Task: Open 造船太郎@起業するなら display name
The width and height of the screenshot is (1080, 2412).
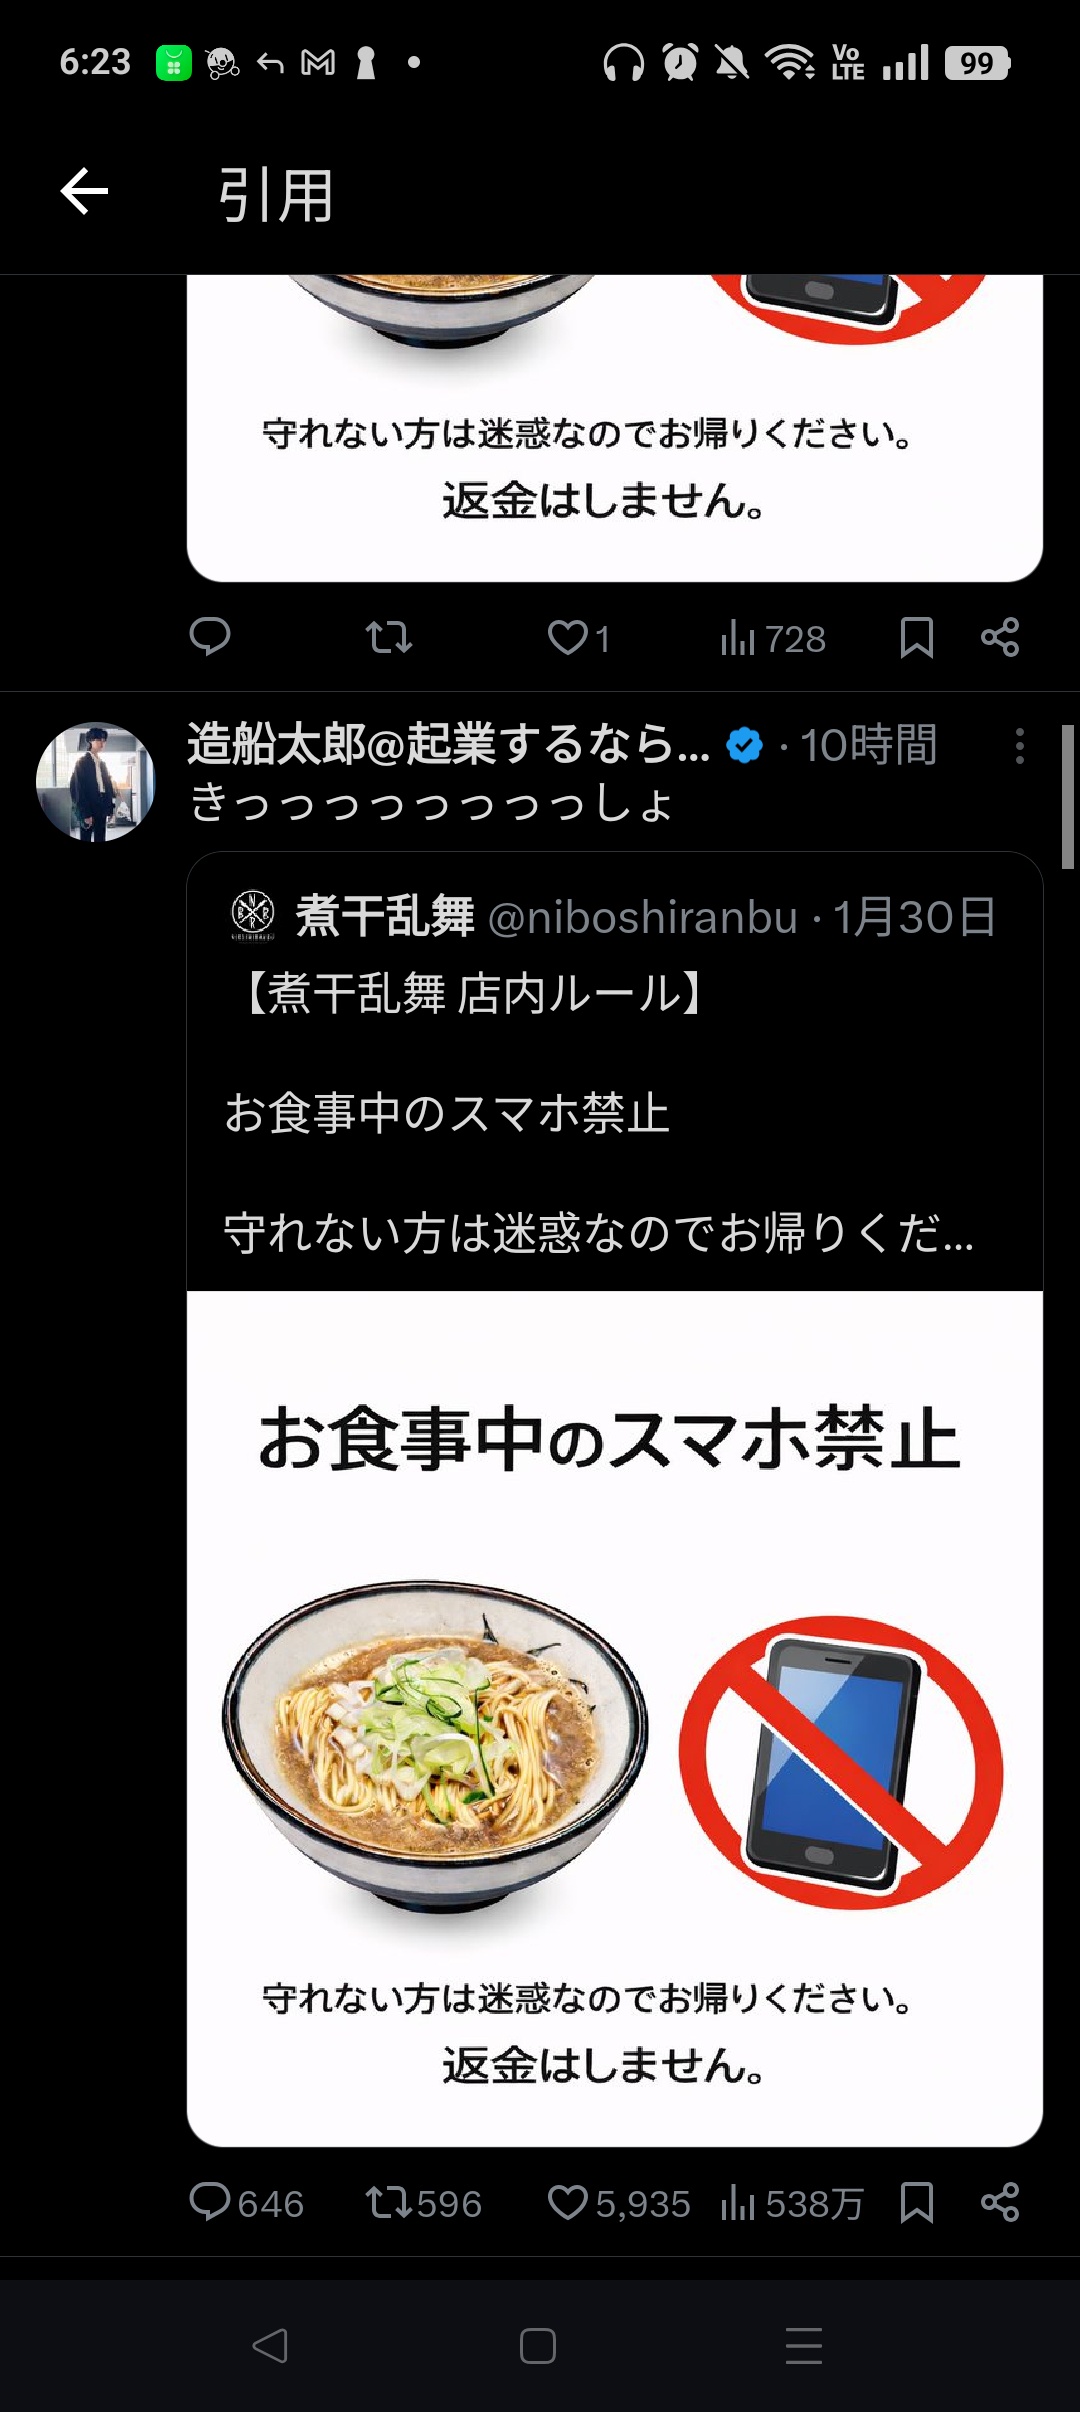Action: click(x=448, y=745)
